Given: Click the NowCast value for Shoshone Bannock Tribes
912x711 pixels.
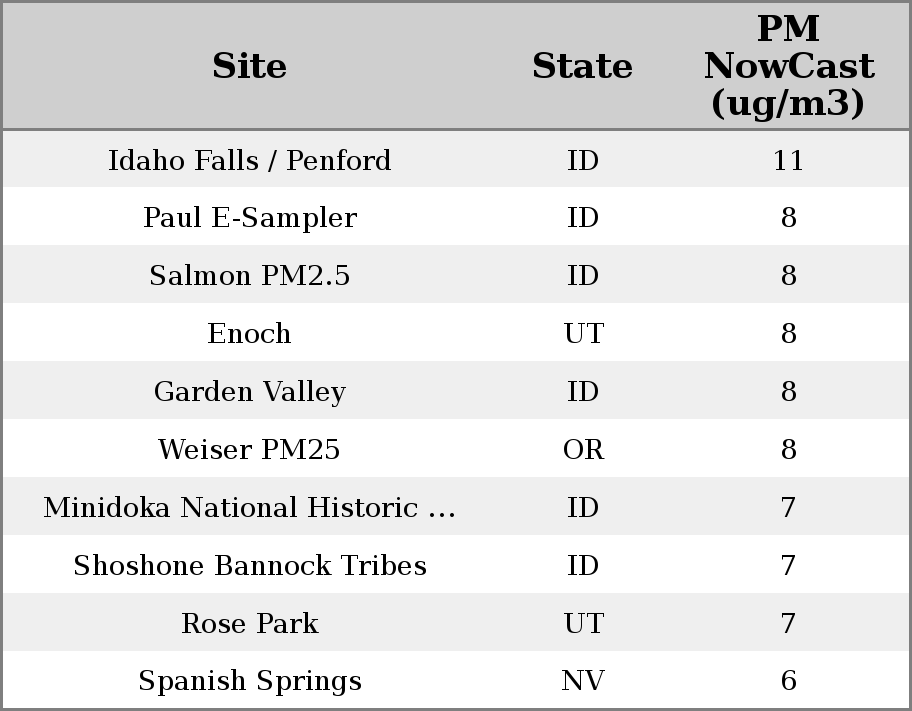Looking at the screenshot, I should point(788,565).
